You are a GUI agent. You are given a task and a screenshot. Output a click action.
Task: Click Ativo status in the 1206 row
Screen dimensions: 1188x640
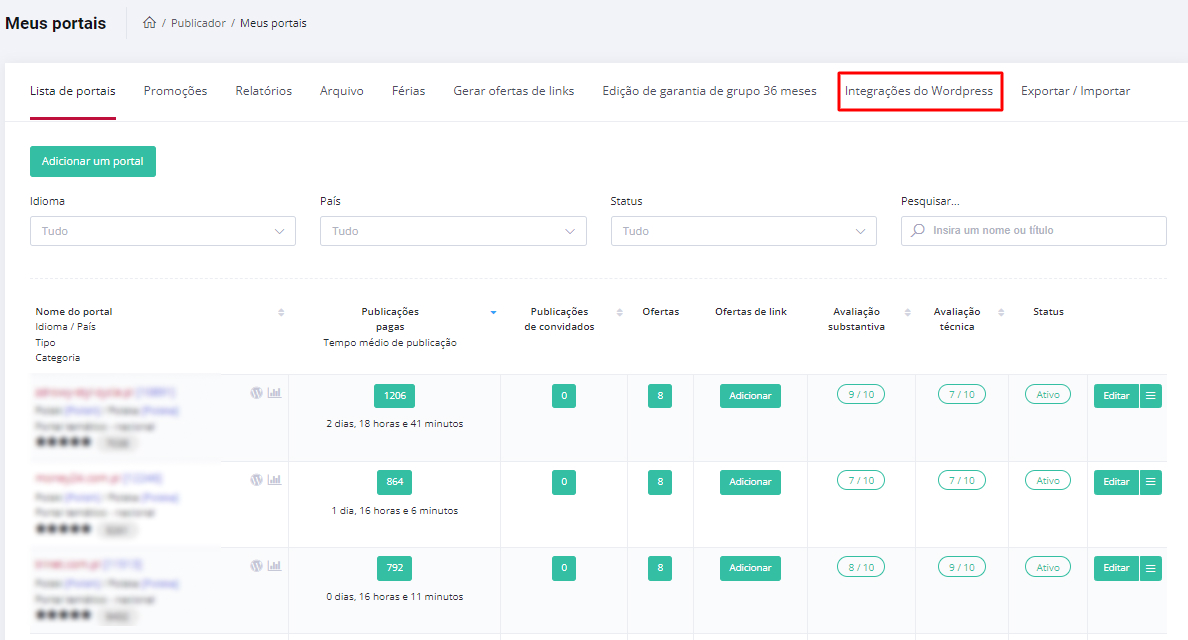click(1048, 395)
